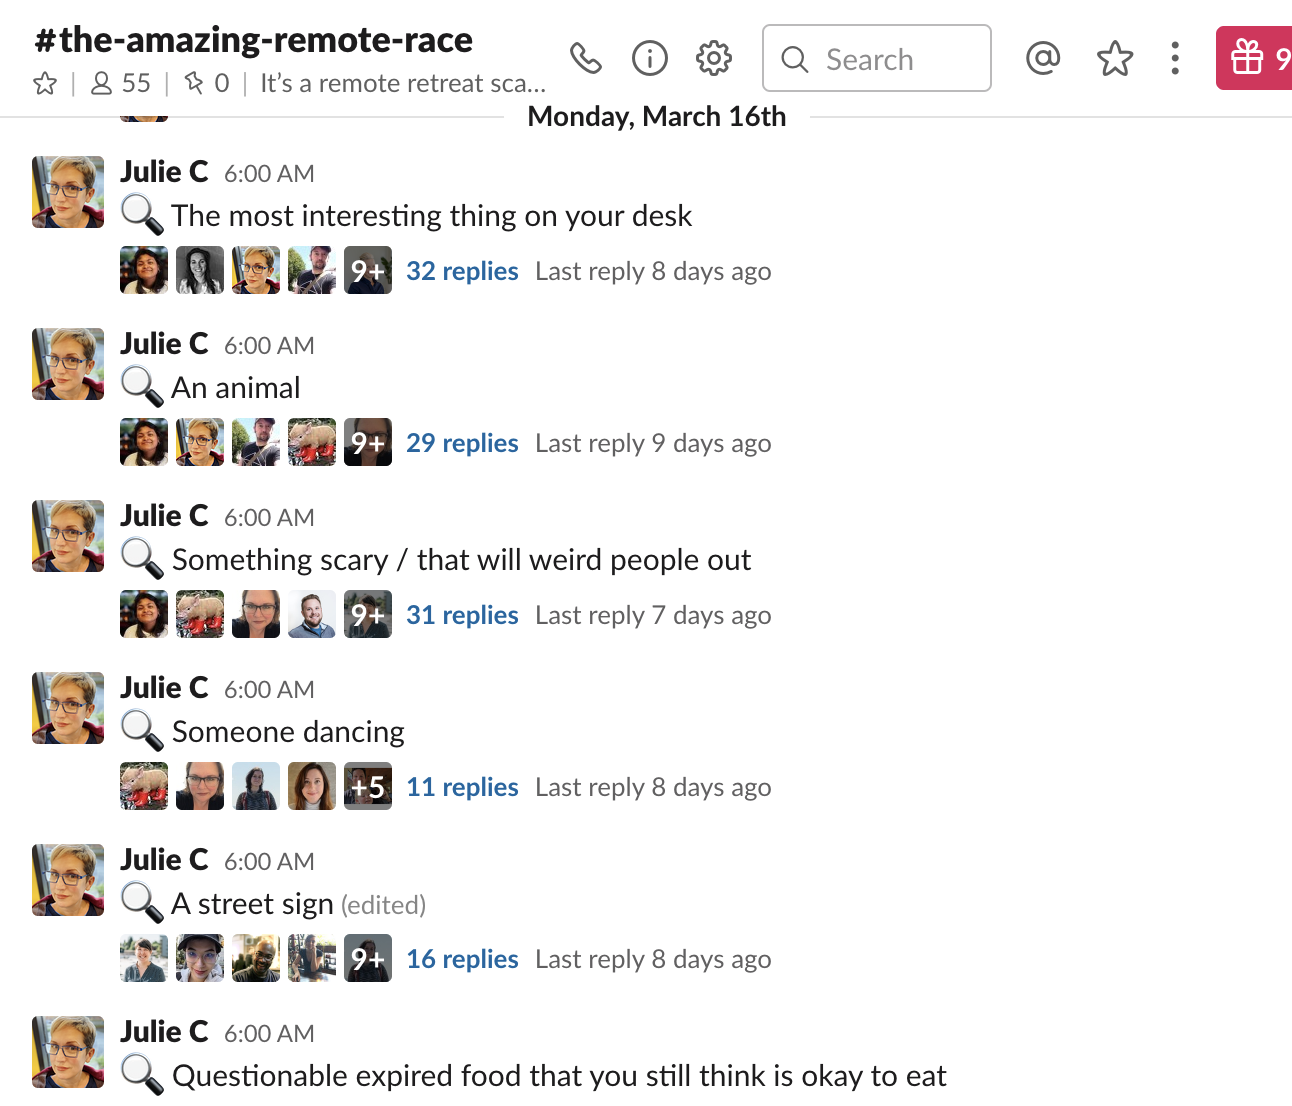Open the red gift What's New button
Image resolution: width=1292 pixels, height=1106 pixels.
[1254, 58]
